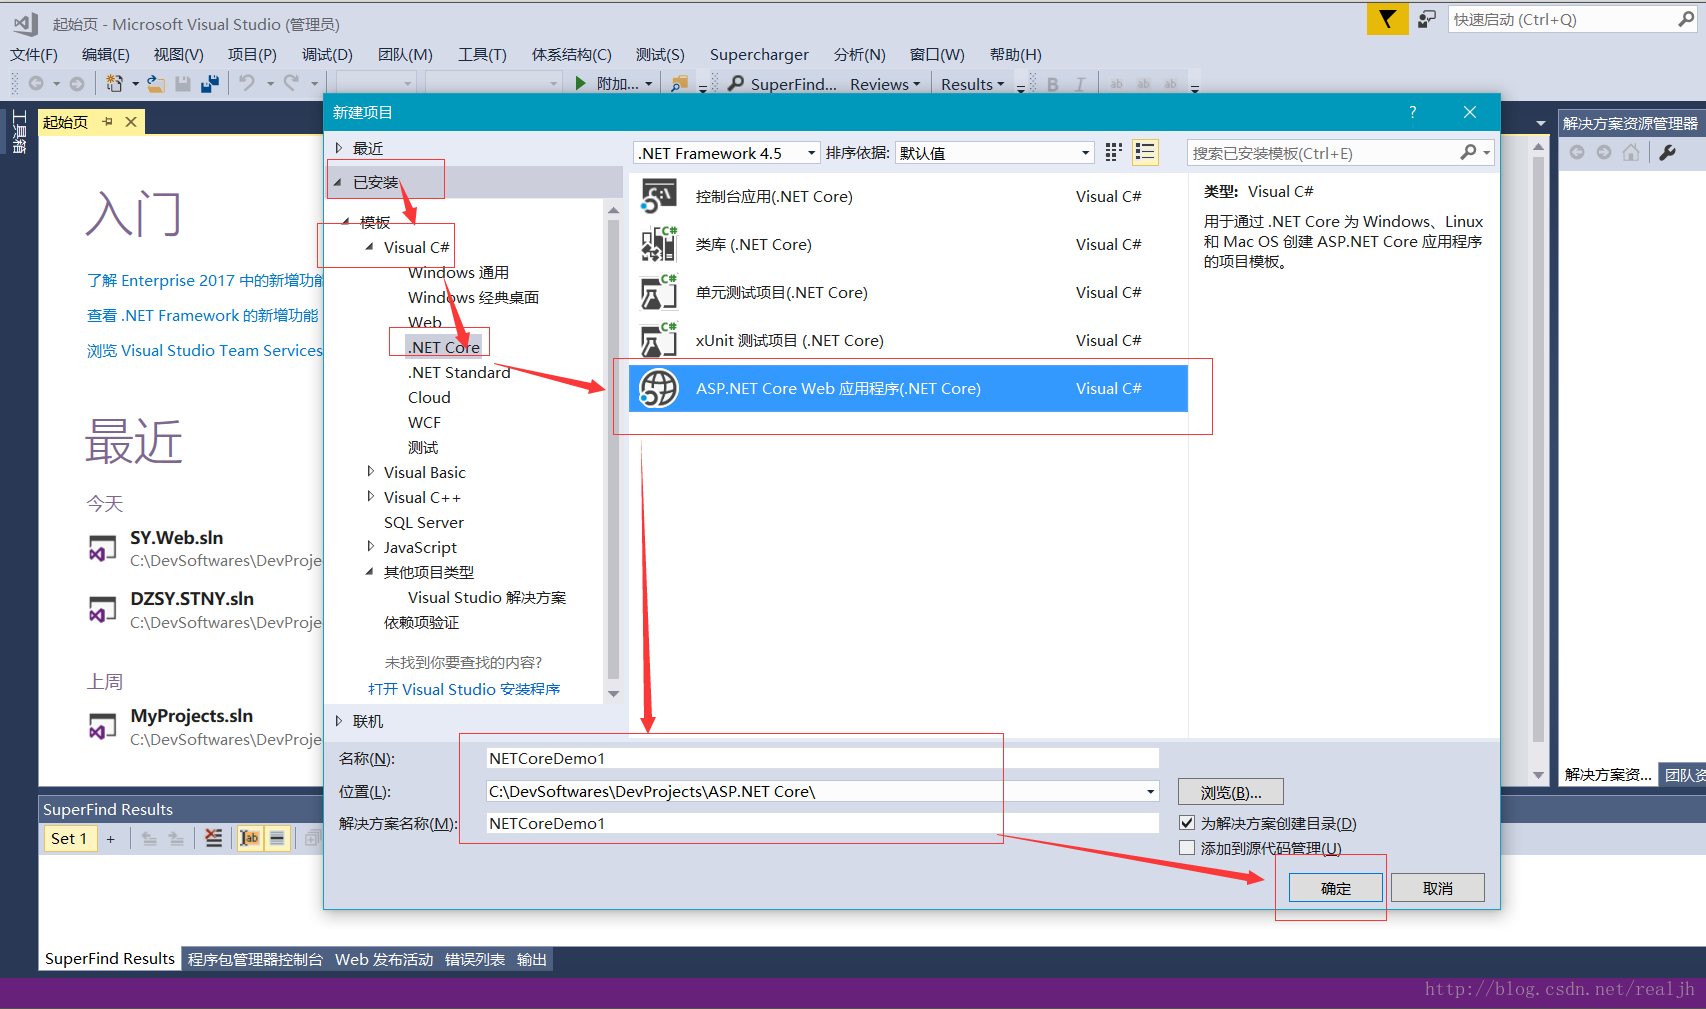Image resolution: width=1706 pixels, height=1009 pixels.
Task: Pin the start page tab
Action: tap(108, 122)
